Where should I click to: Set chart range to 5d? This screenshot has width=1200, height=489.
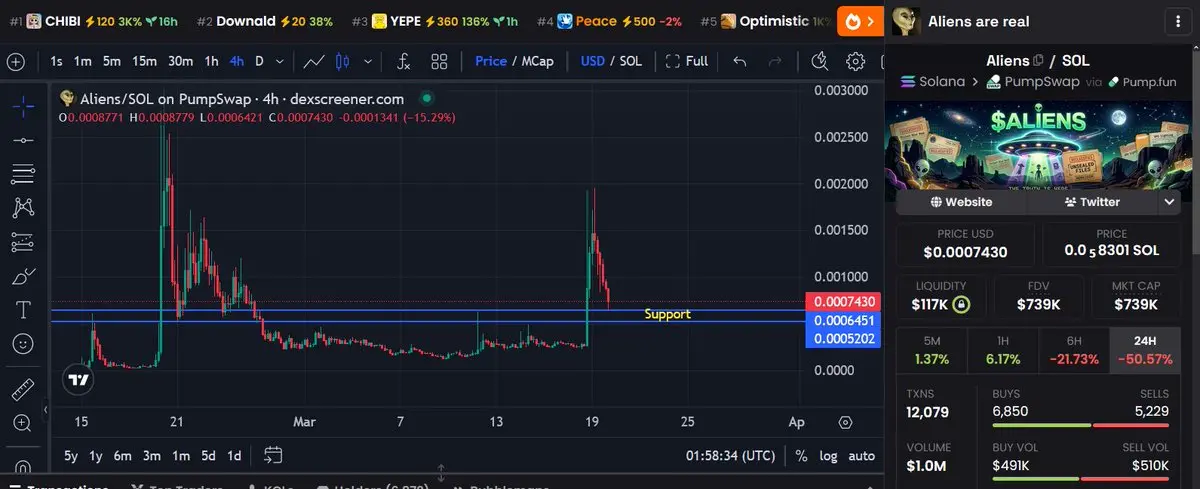tap(208, 455)
